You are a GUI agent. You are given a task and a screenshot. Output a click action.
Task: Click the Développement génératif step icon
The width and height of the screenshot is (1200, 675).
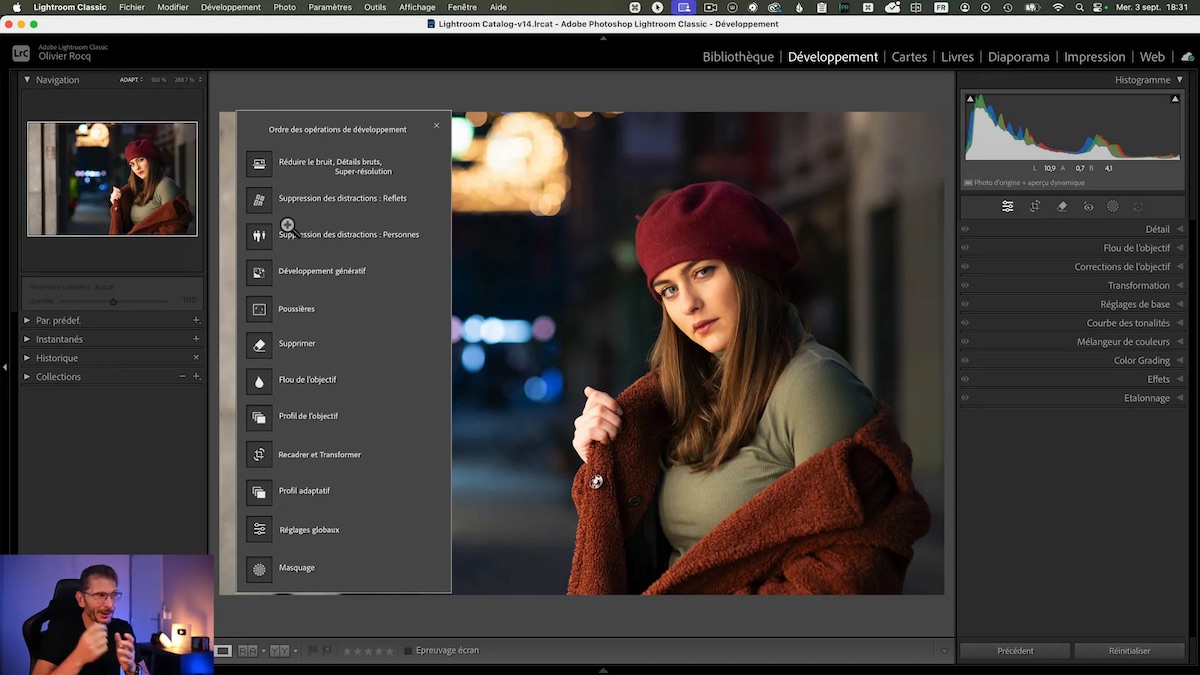click(x=259, y=272)
